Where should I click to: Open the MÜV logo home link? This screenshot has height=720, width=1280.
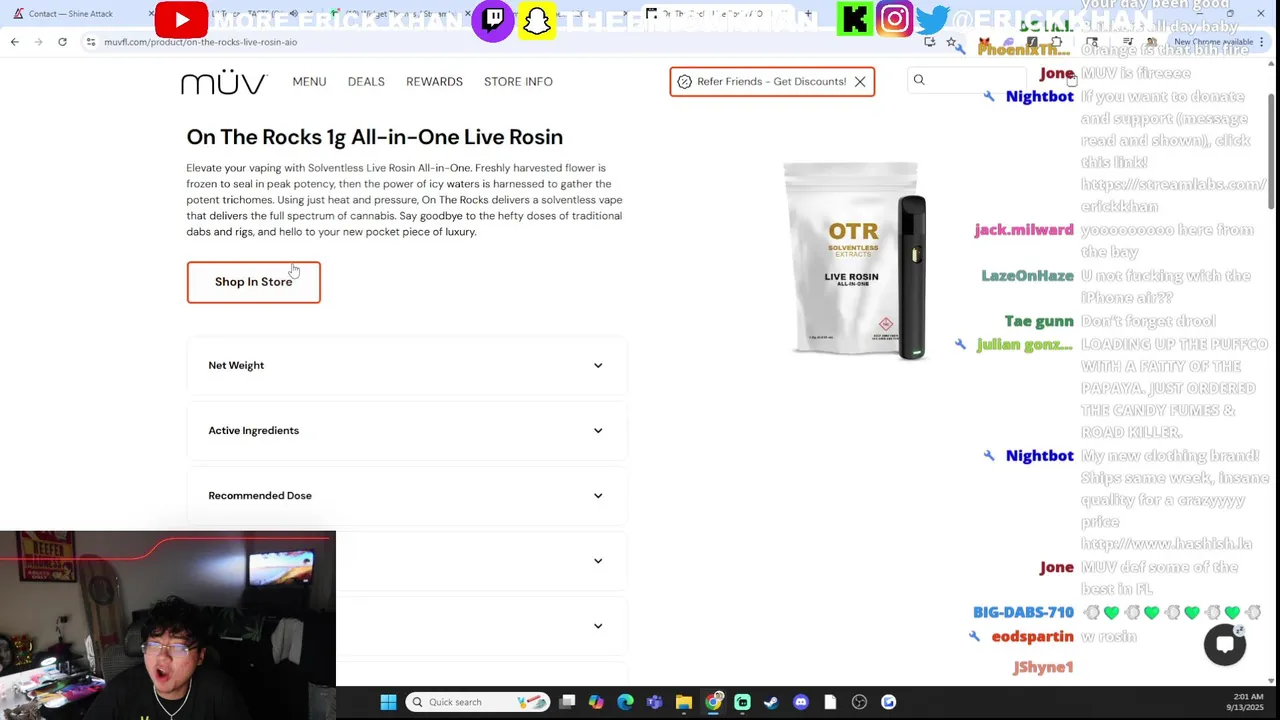click(x=223, y=82)
